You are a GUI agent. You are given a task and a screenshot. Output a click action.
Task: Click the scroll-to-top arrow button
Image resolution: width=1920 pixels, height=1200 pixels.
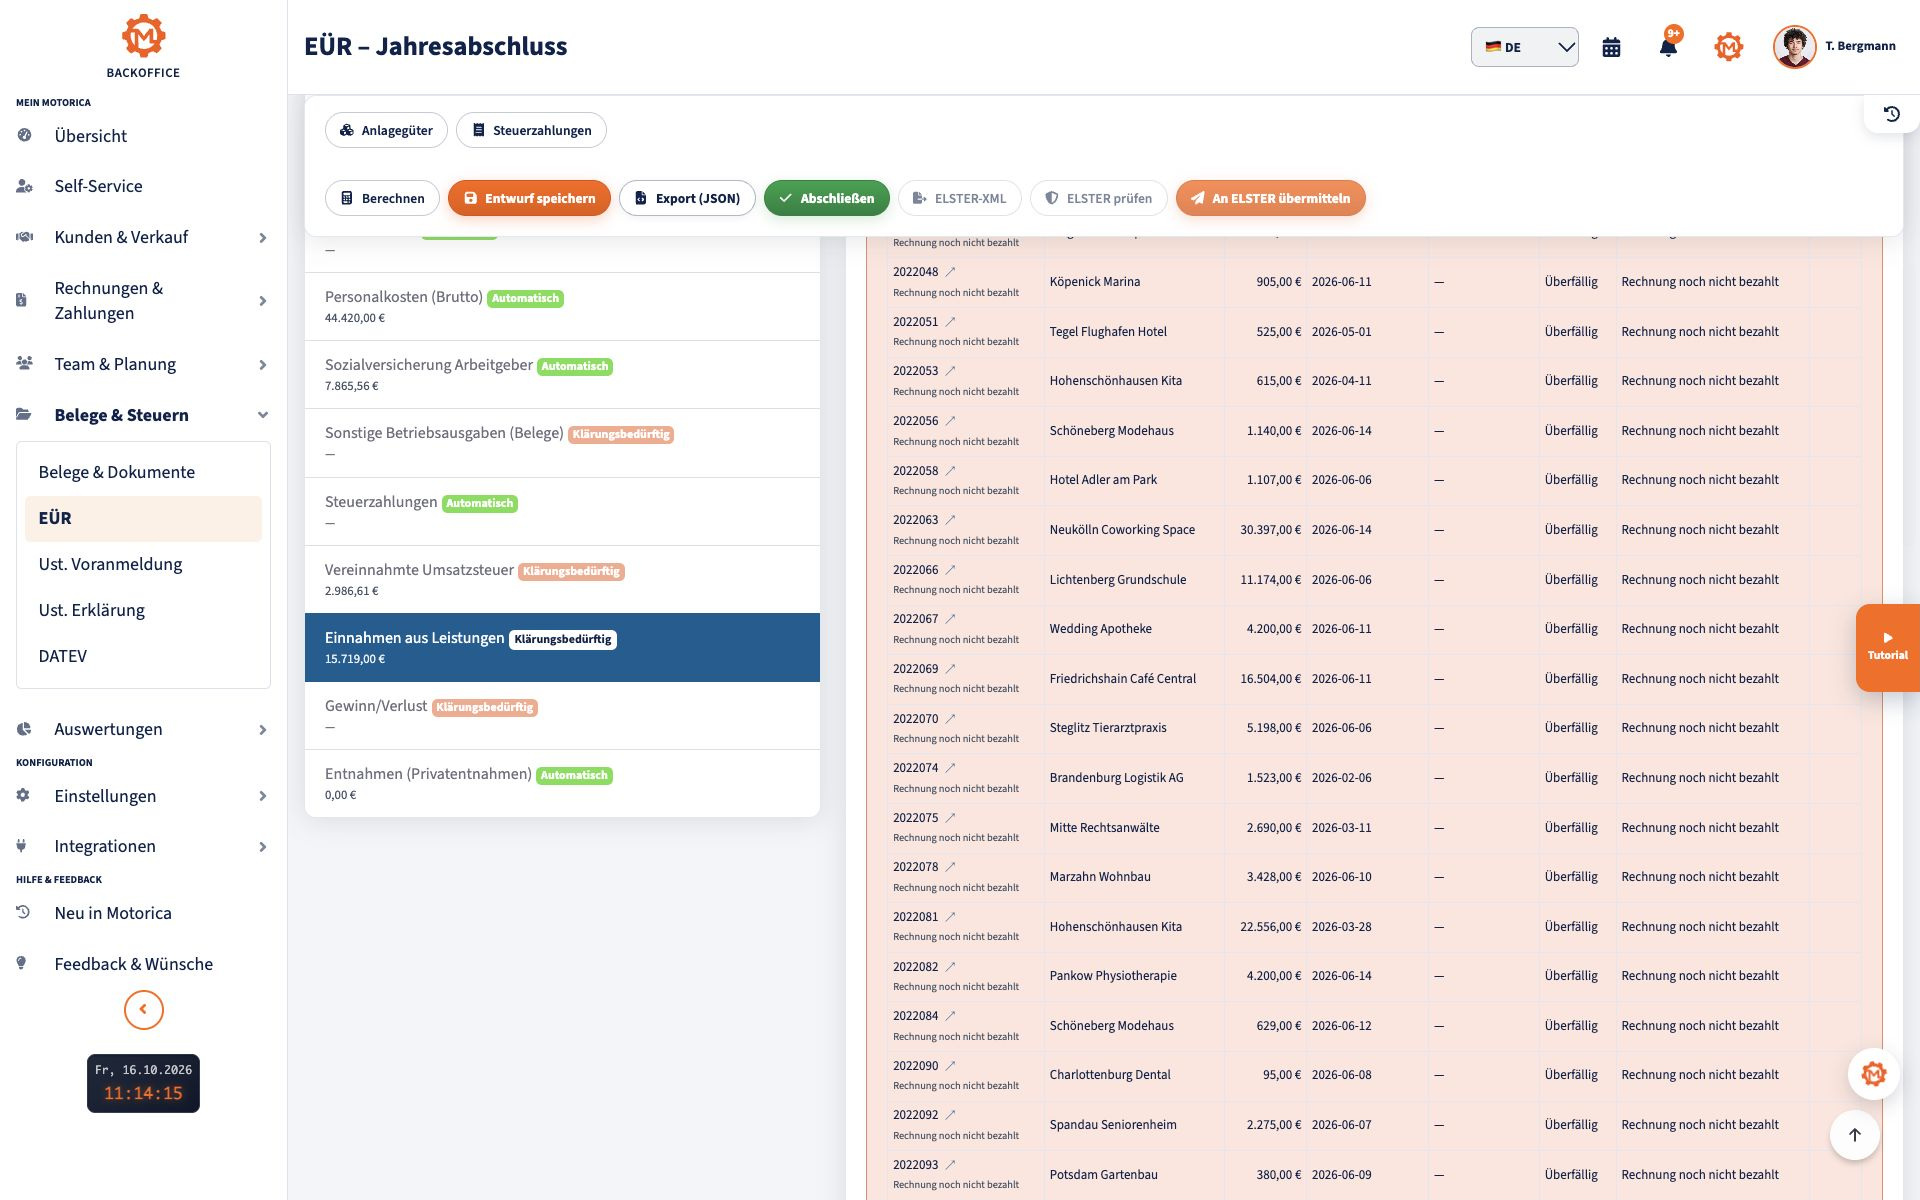point(1854,1135)
